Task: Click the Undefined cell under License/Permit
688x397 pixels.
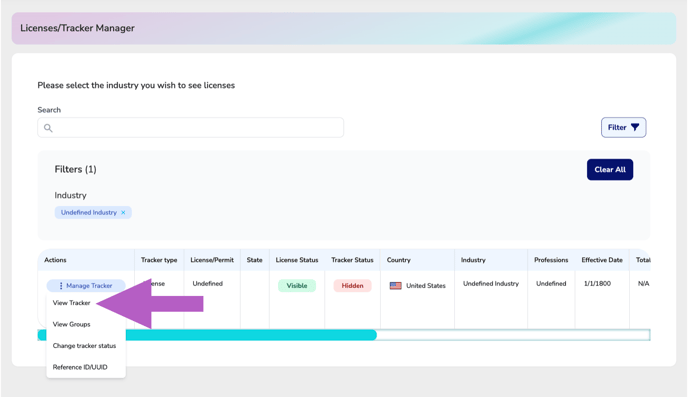Action: tap(208, 283)
